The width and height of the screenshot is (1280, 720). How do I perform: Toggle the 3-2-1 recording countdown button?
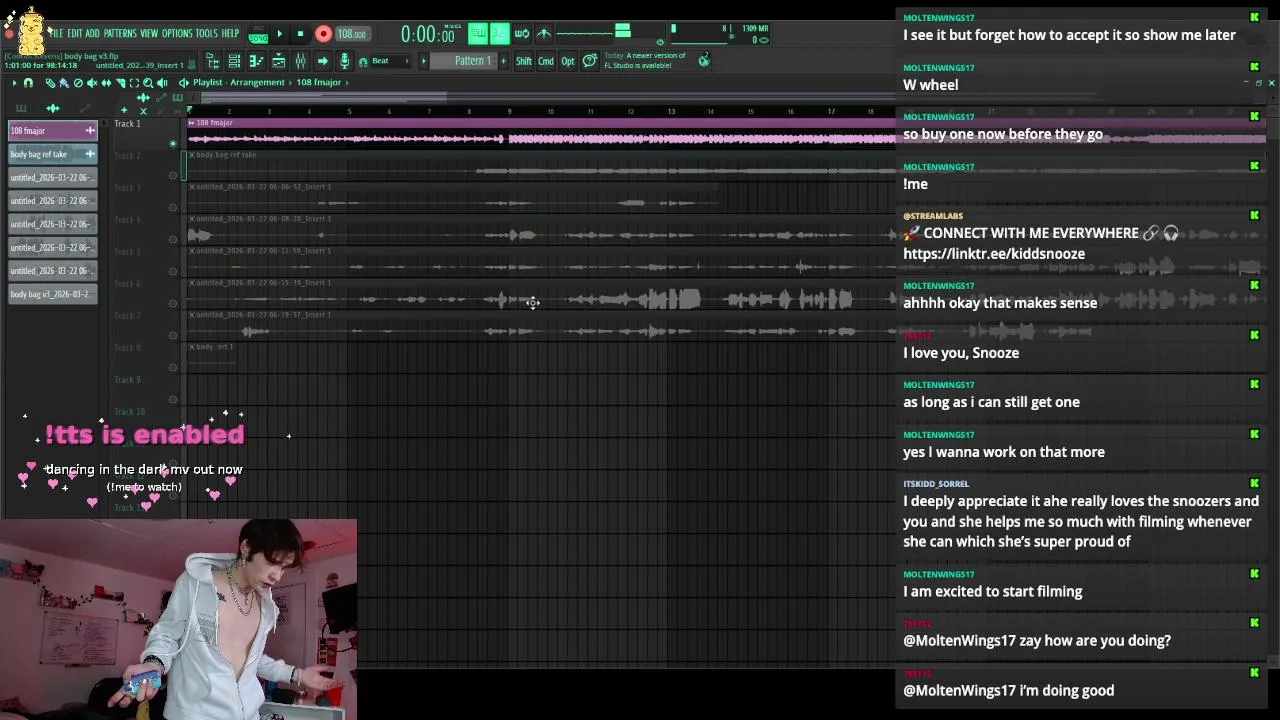tap(500, 34)
